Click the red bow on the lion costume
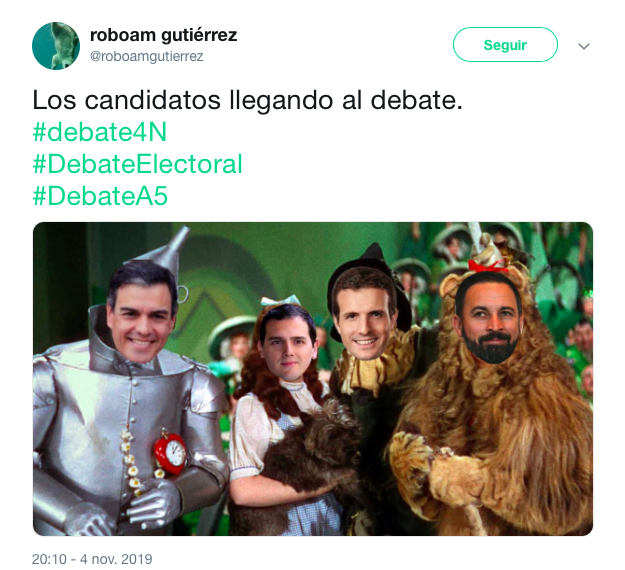Image resolution: width=625 pixels, height=570 pixels. point(487,265)
